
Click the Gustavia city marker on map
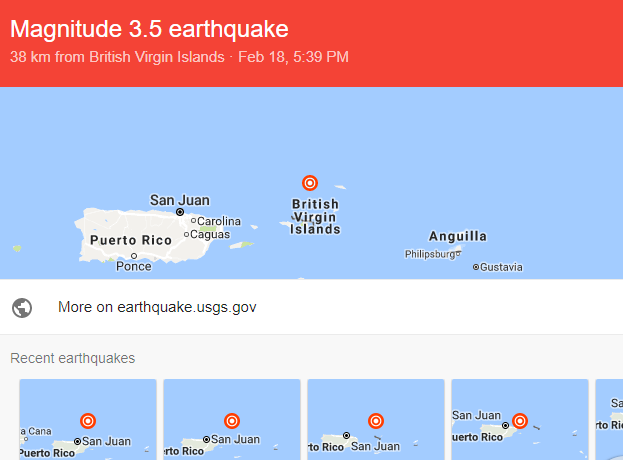pyautogui.click(x=476, y=267)
